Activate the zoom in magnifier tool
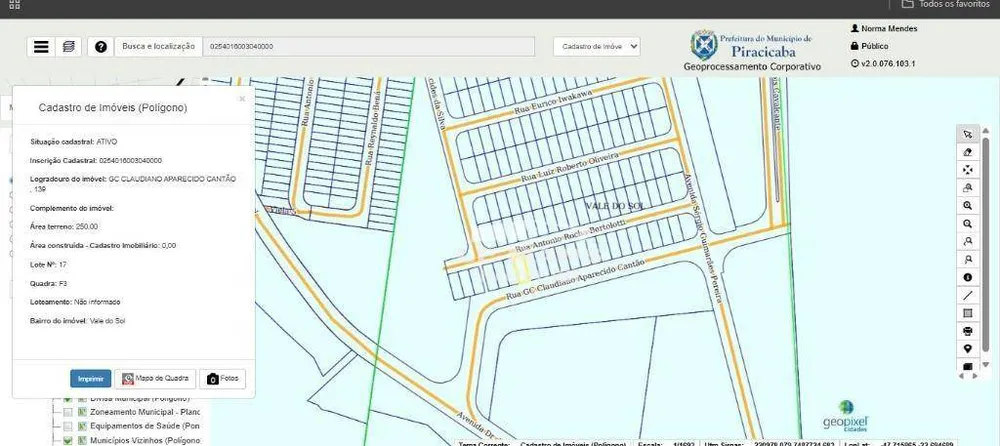Viewport: 1000px width, 446px height. 967,205
